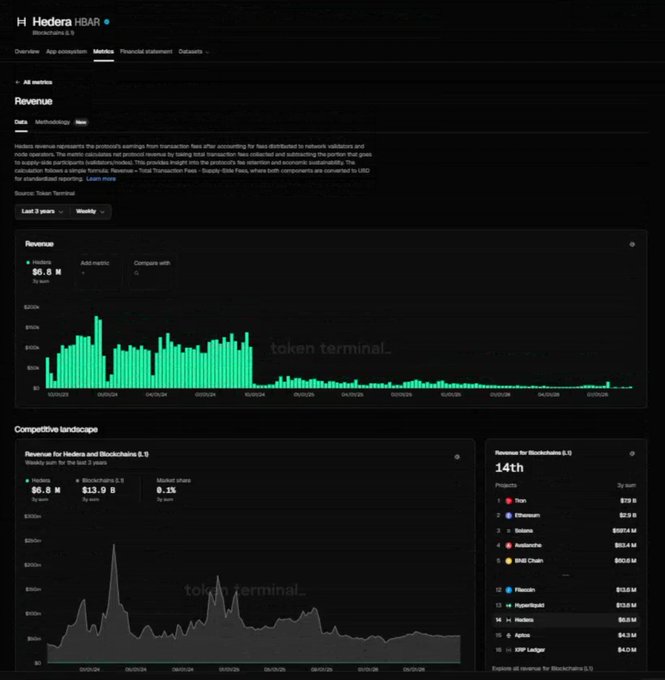Open the Last 3 years period dropdown
Image resolution: width=665 pixels, height=680 pixels.
click(42, 212)
